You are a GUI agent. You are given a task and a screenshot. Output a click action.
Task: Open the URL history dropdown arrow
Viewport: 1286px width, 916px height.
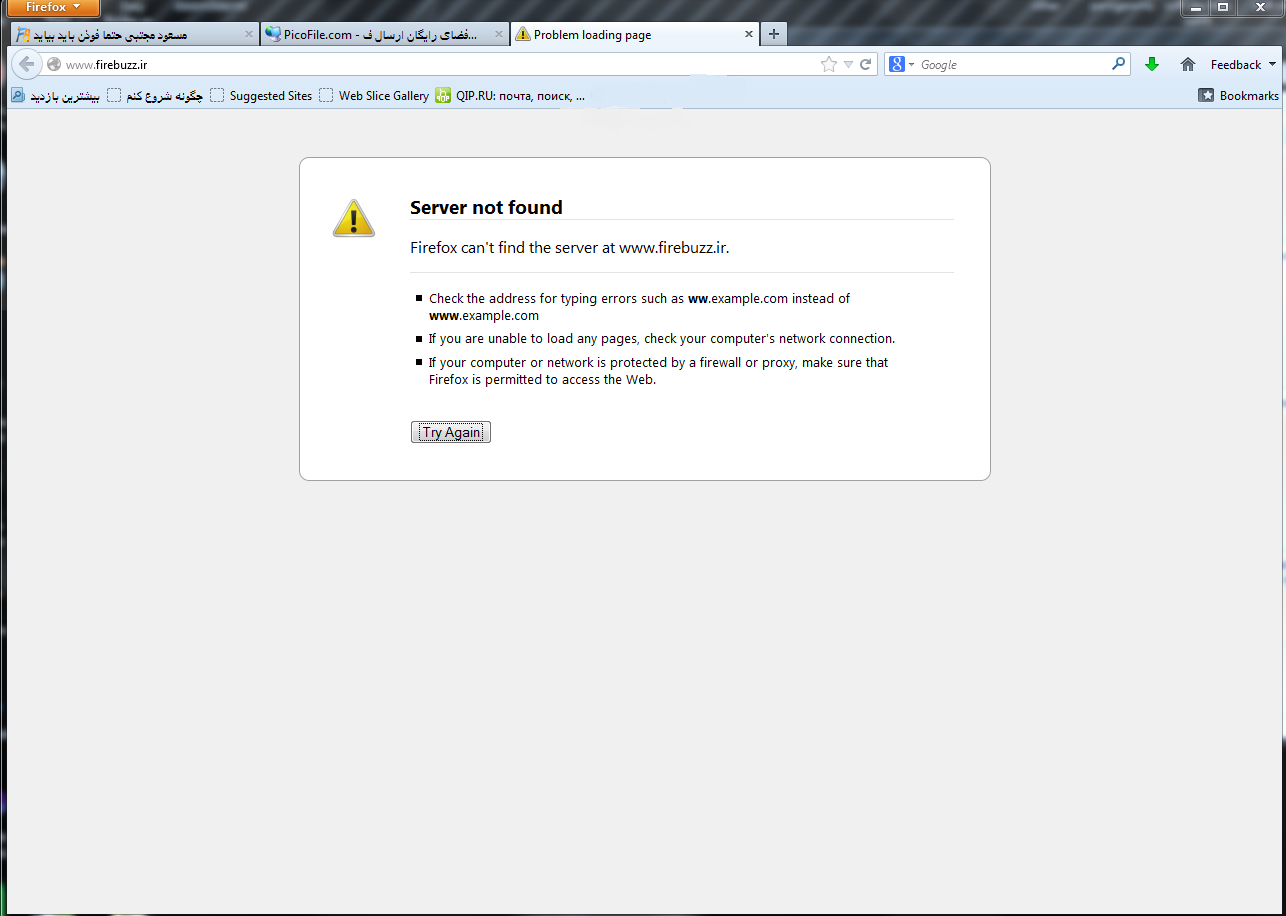[848, 64]
